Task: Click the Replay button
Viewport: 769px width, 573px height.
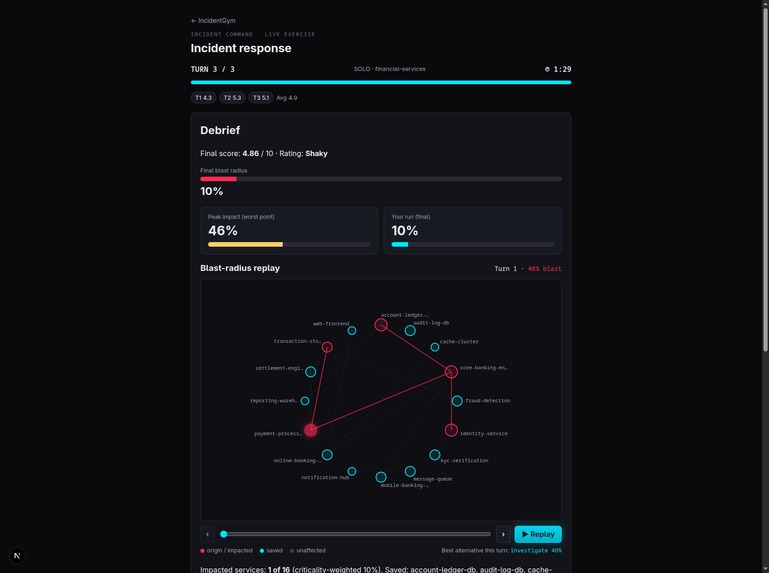Action: coord(538,534)
